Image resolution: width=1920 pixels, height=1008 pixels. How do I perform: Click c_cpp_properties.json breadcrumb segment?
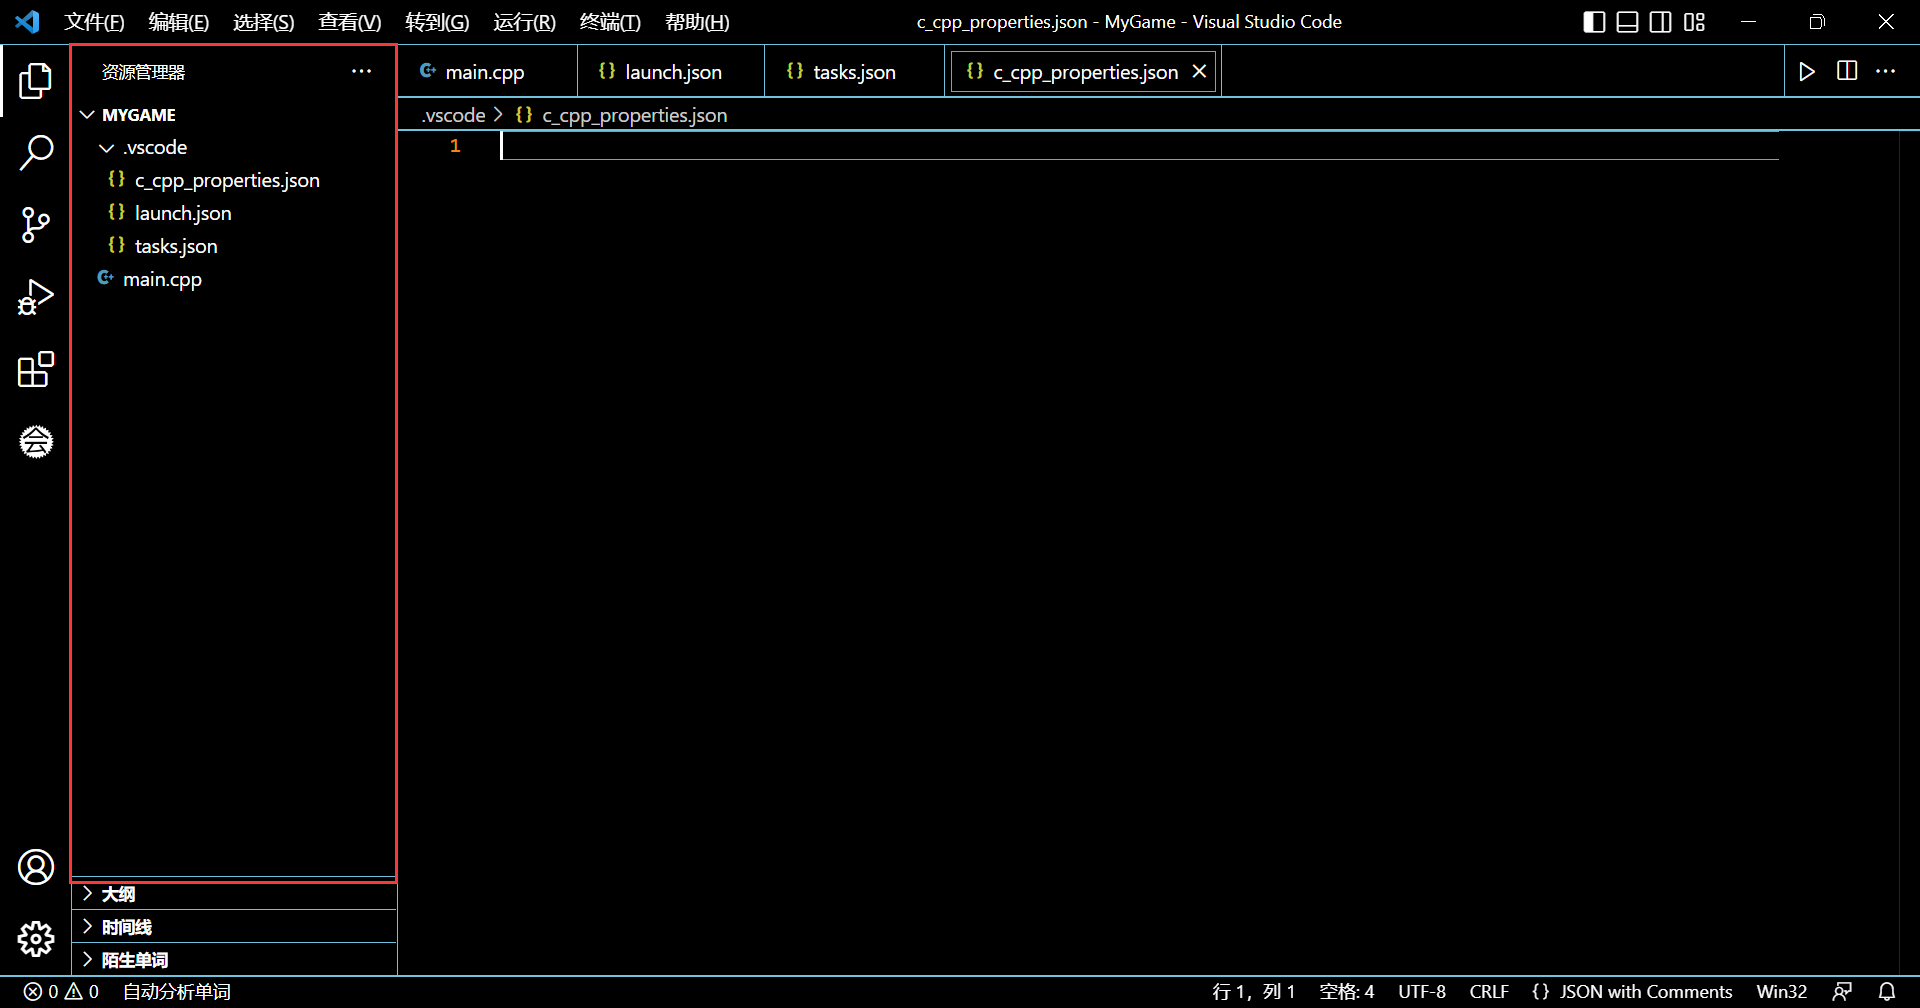click(x=634, y=115)
